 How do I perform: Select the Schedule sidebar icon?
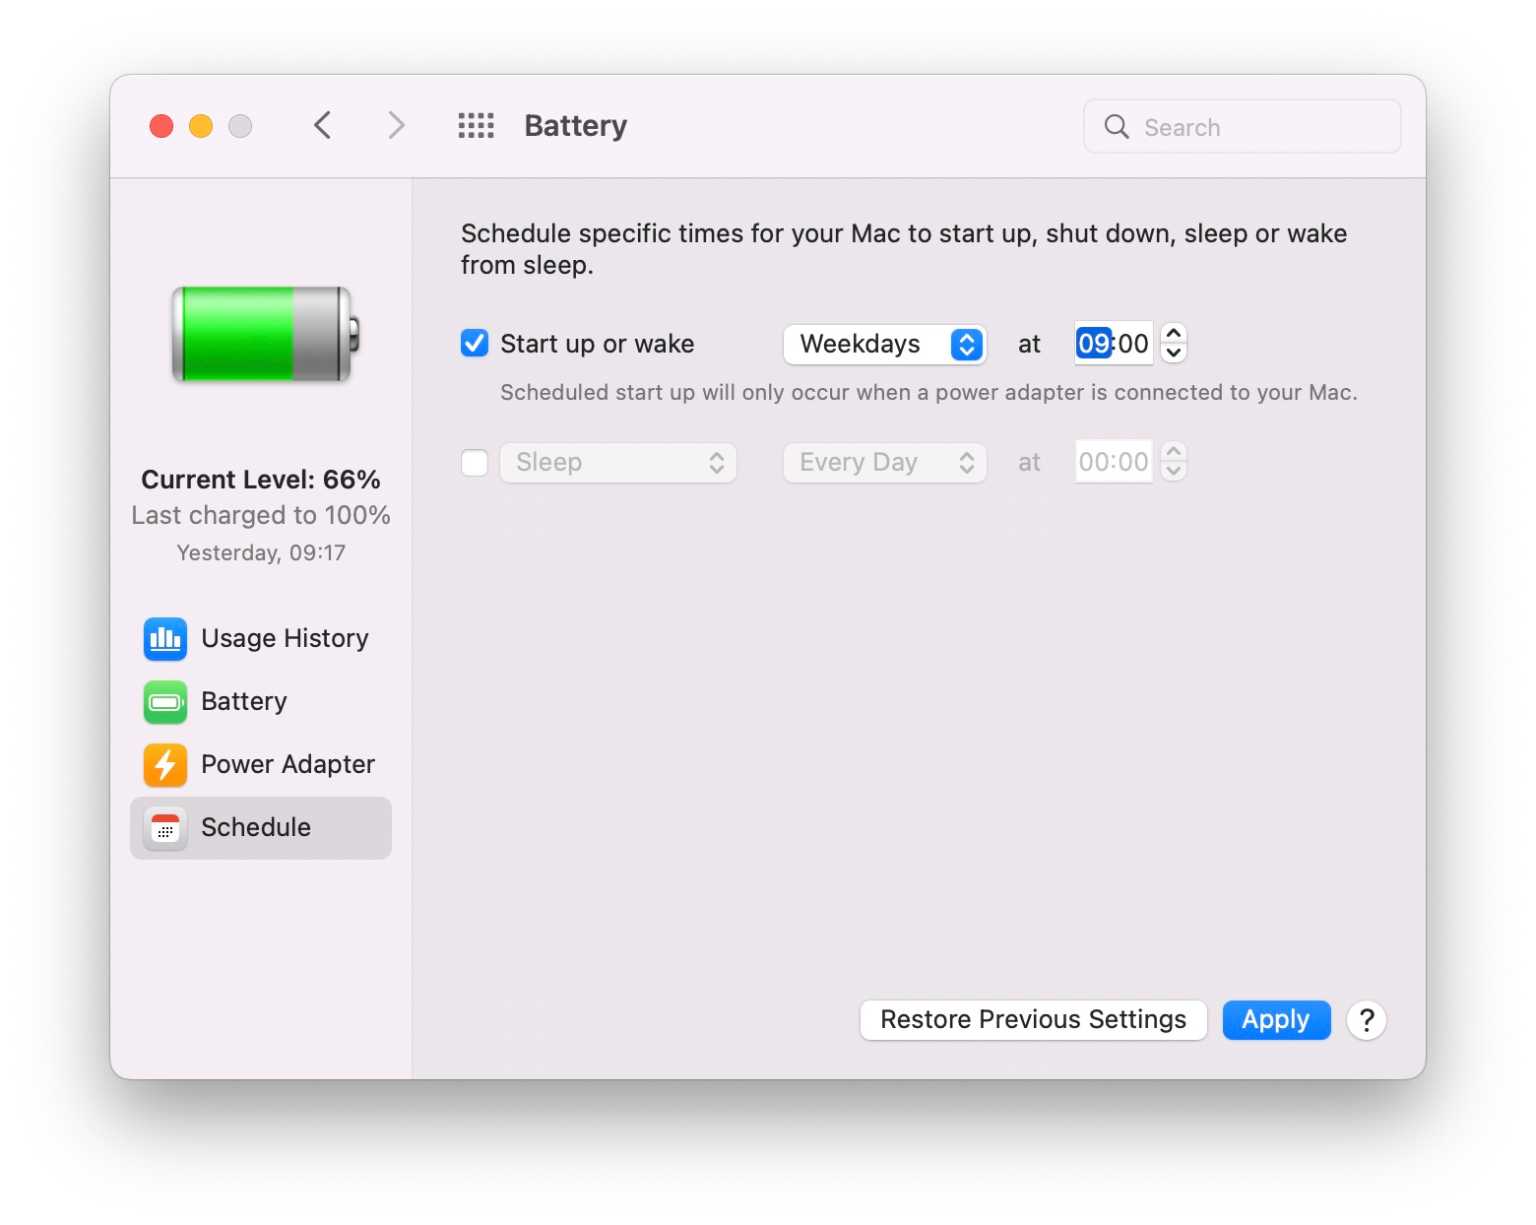tap(165, 828)
